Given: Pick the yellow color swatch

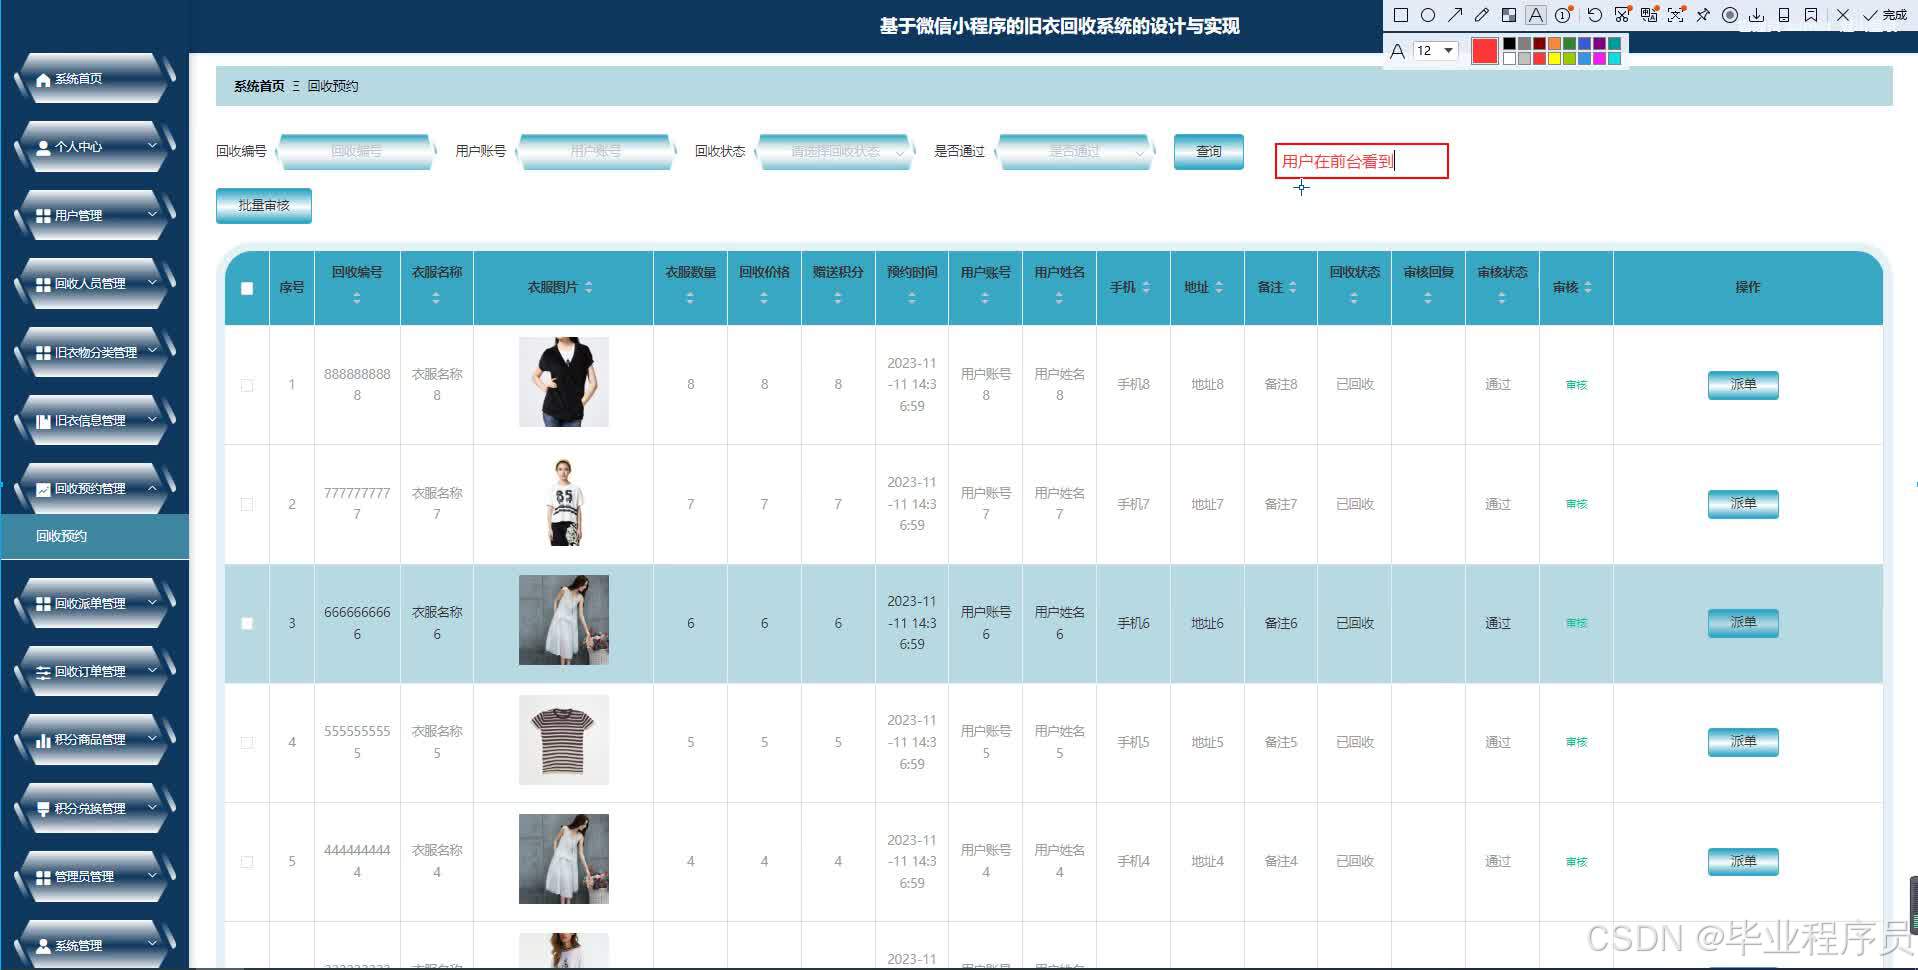Looking at the screenshot, I should [1554, 58].
